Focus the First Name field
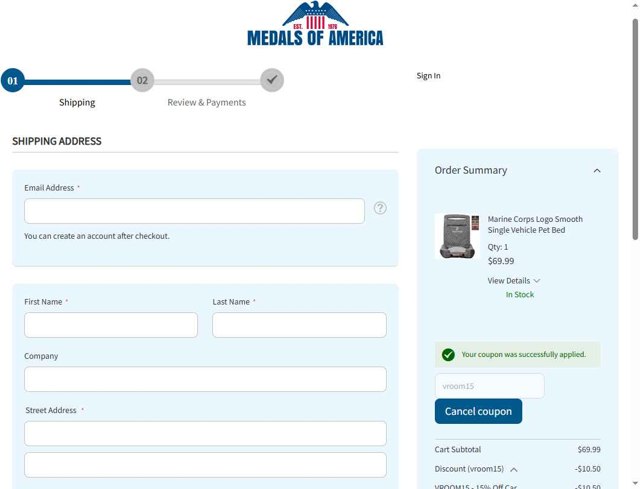The width and height of the screenshot is (640, 489). (x=111, y=325)
